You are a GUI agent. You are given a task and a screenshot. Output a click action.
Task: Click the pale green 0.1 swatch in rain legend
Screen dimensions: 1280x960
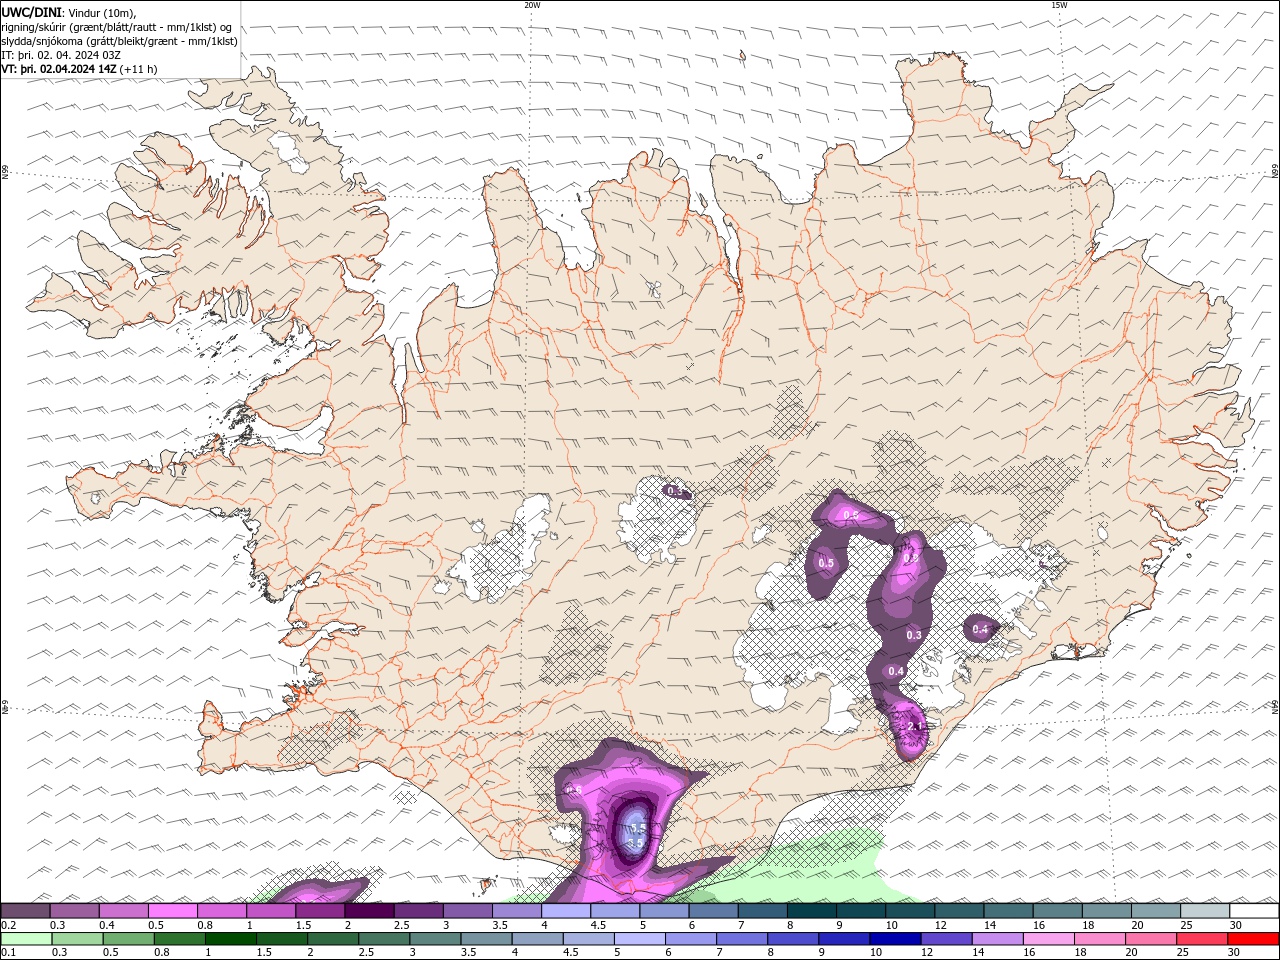[x=26, y=939]
